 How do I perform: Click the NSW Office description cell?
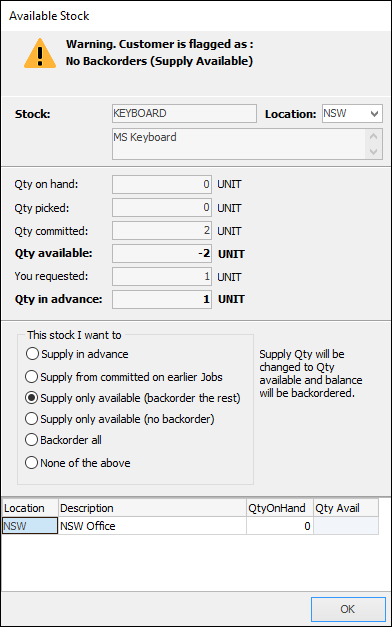tap(152, 526)
